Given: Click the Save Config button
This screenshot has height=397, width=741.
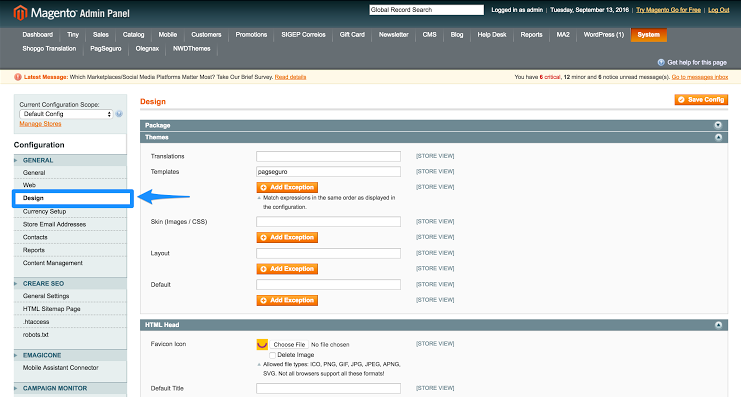Looking at the screenshot, I should pyautogui.click(x=701, y=100).
